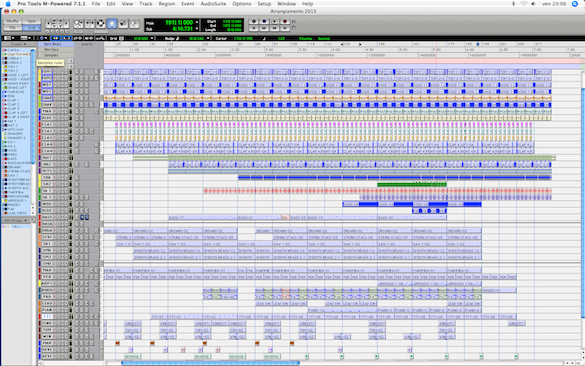Enable Shuffle edit mode
Screen dimensions: 585x366
point(13,22)
